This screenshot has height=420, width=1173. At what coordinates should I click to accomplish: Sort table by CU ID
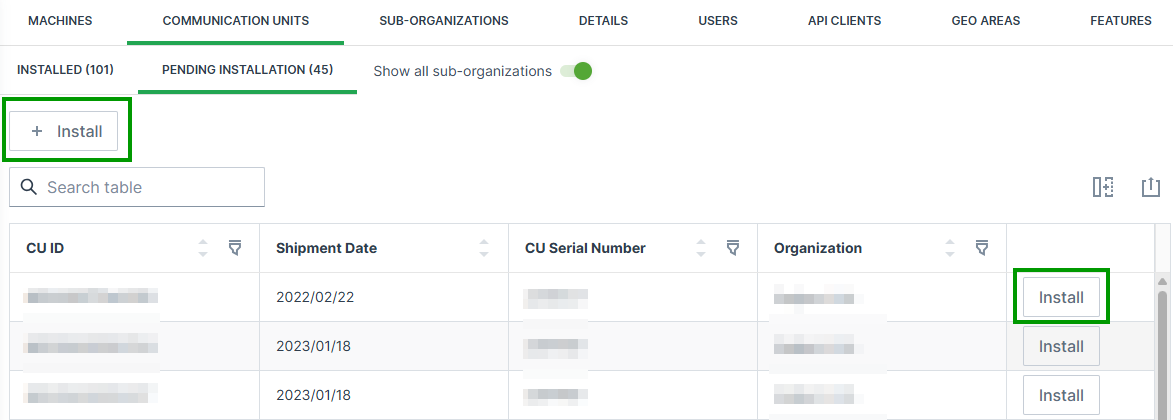click(x=204, y=248)
